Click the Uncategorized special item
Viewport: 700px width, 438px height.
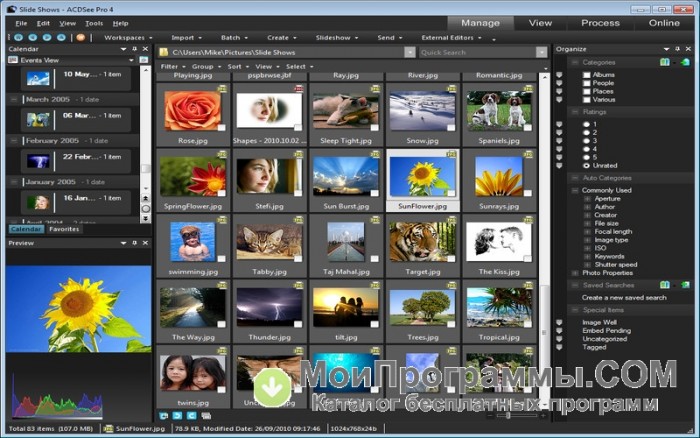pos(604,339)
